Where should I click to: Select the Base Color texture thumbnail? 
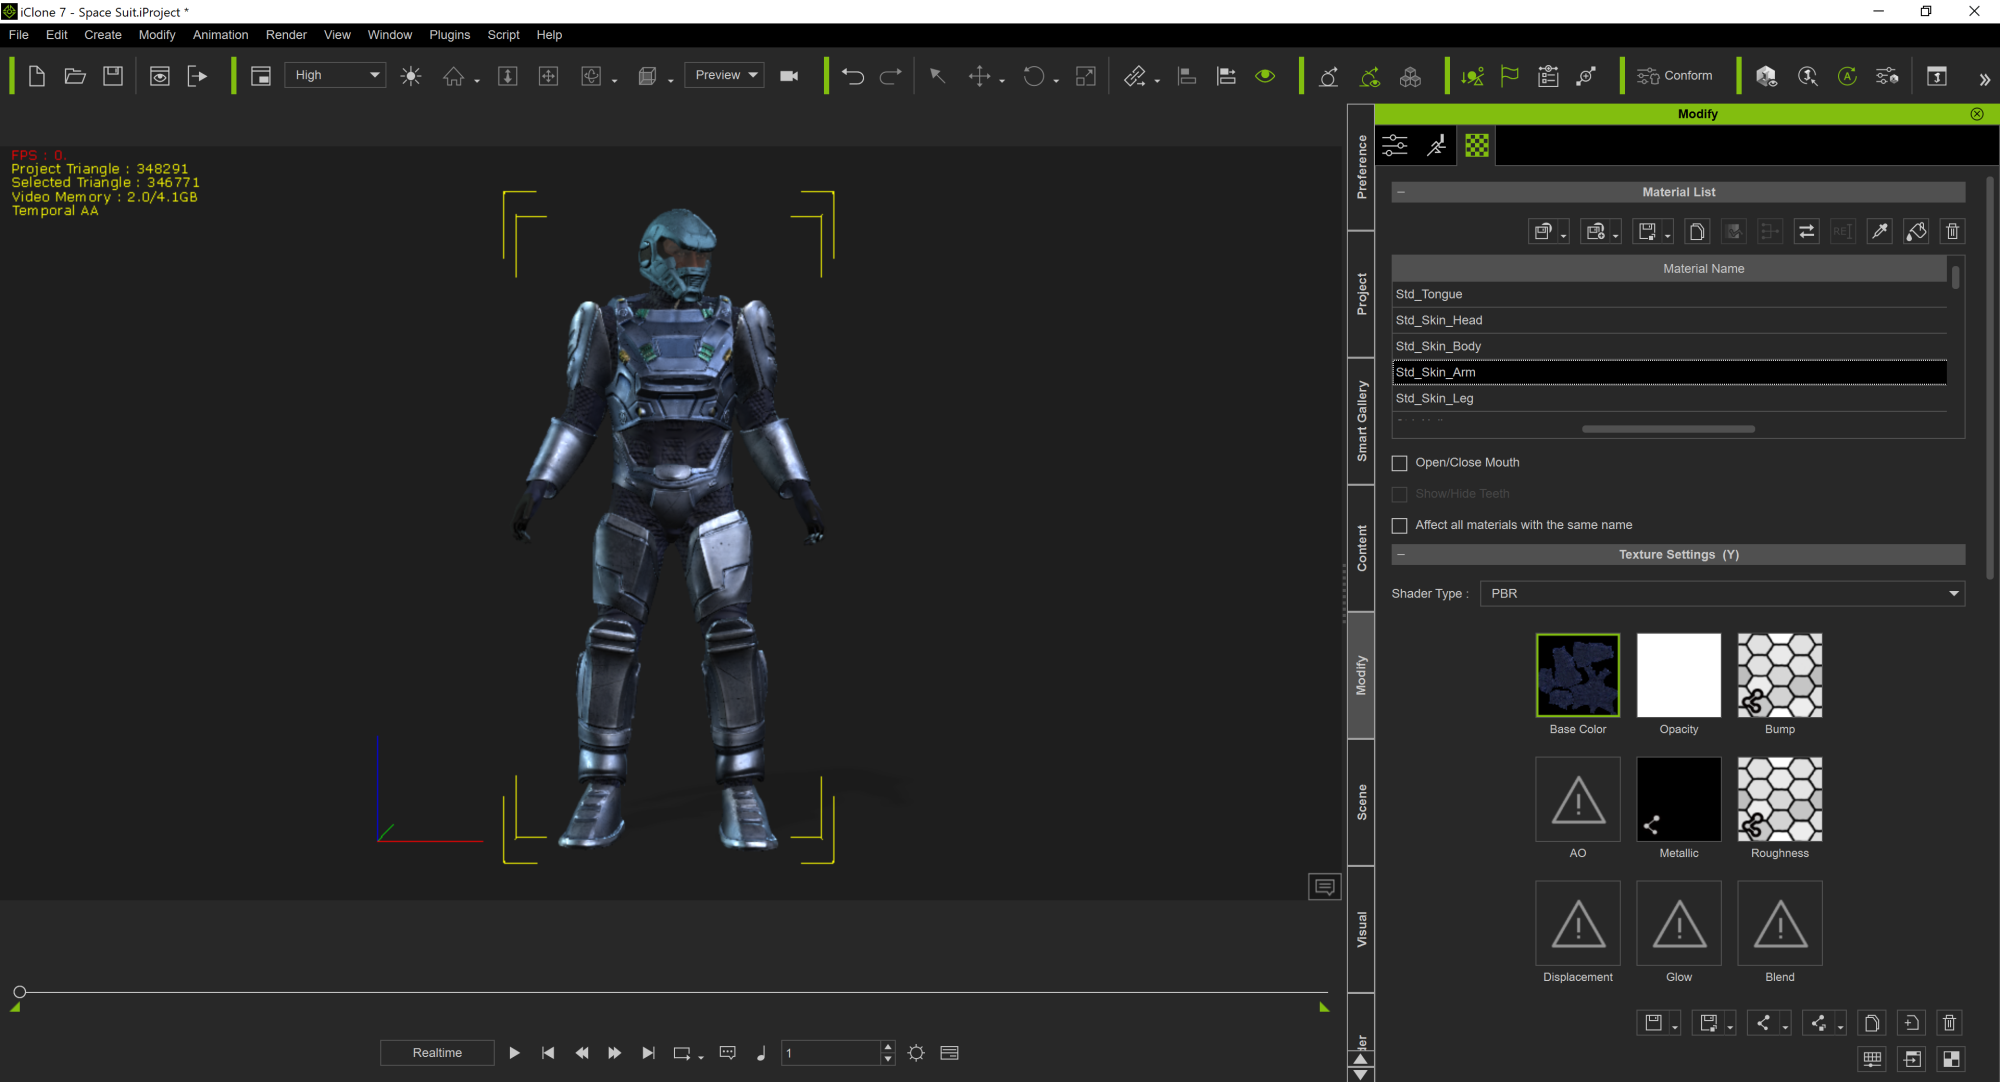click(x=1578, y=675)
